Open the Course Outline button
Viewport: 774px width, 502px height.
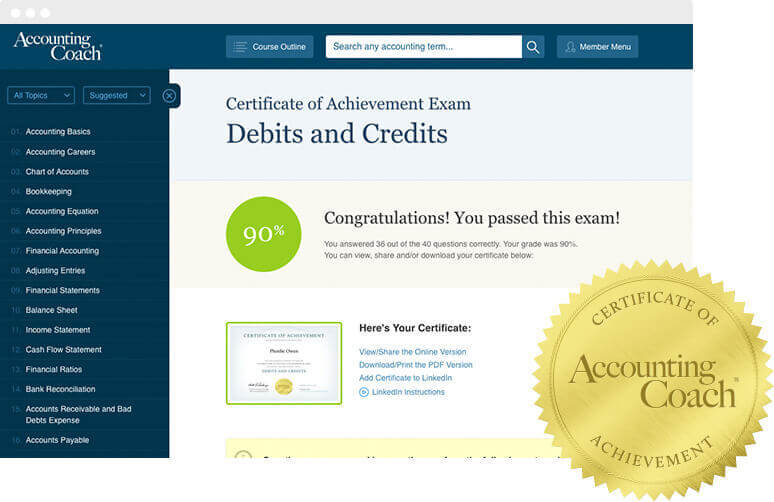(270, 47)
